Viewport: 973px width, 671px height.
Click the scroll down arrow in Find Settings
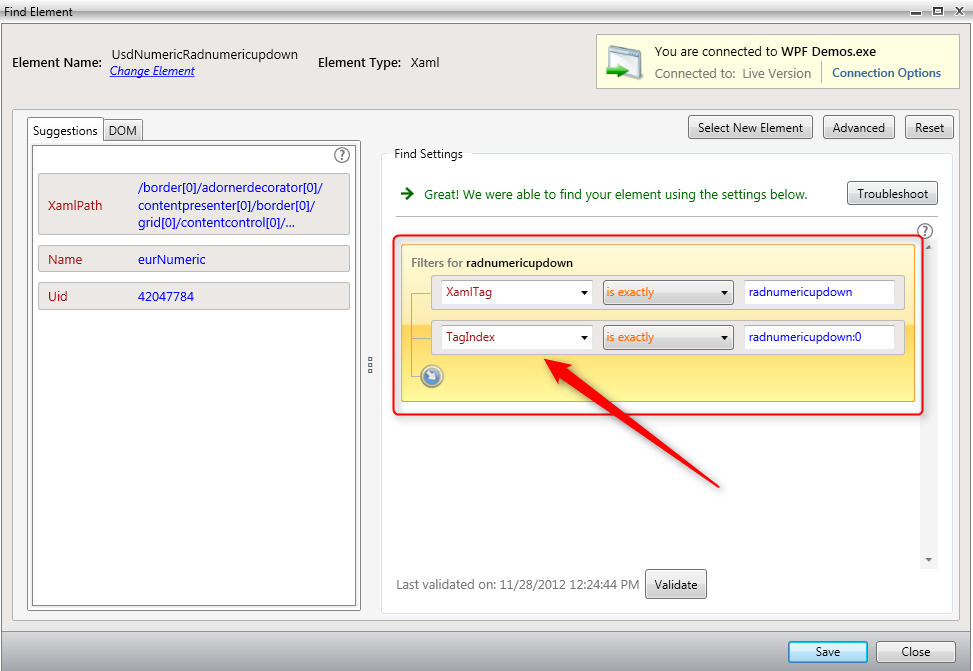pyautogui.click(x=928, y=559)
